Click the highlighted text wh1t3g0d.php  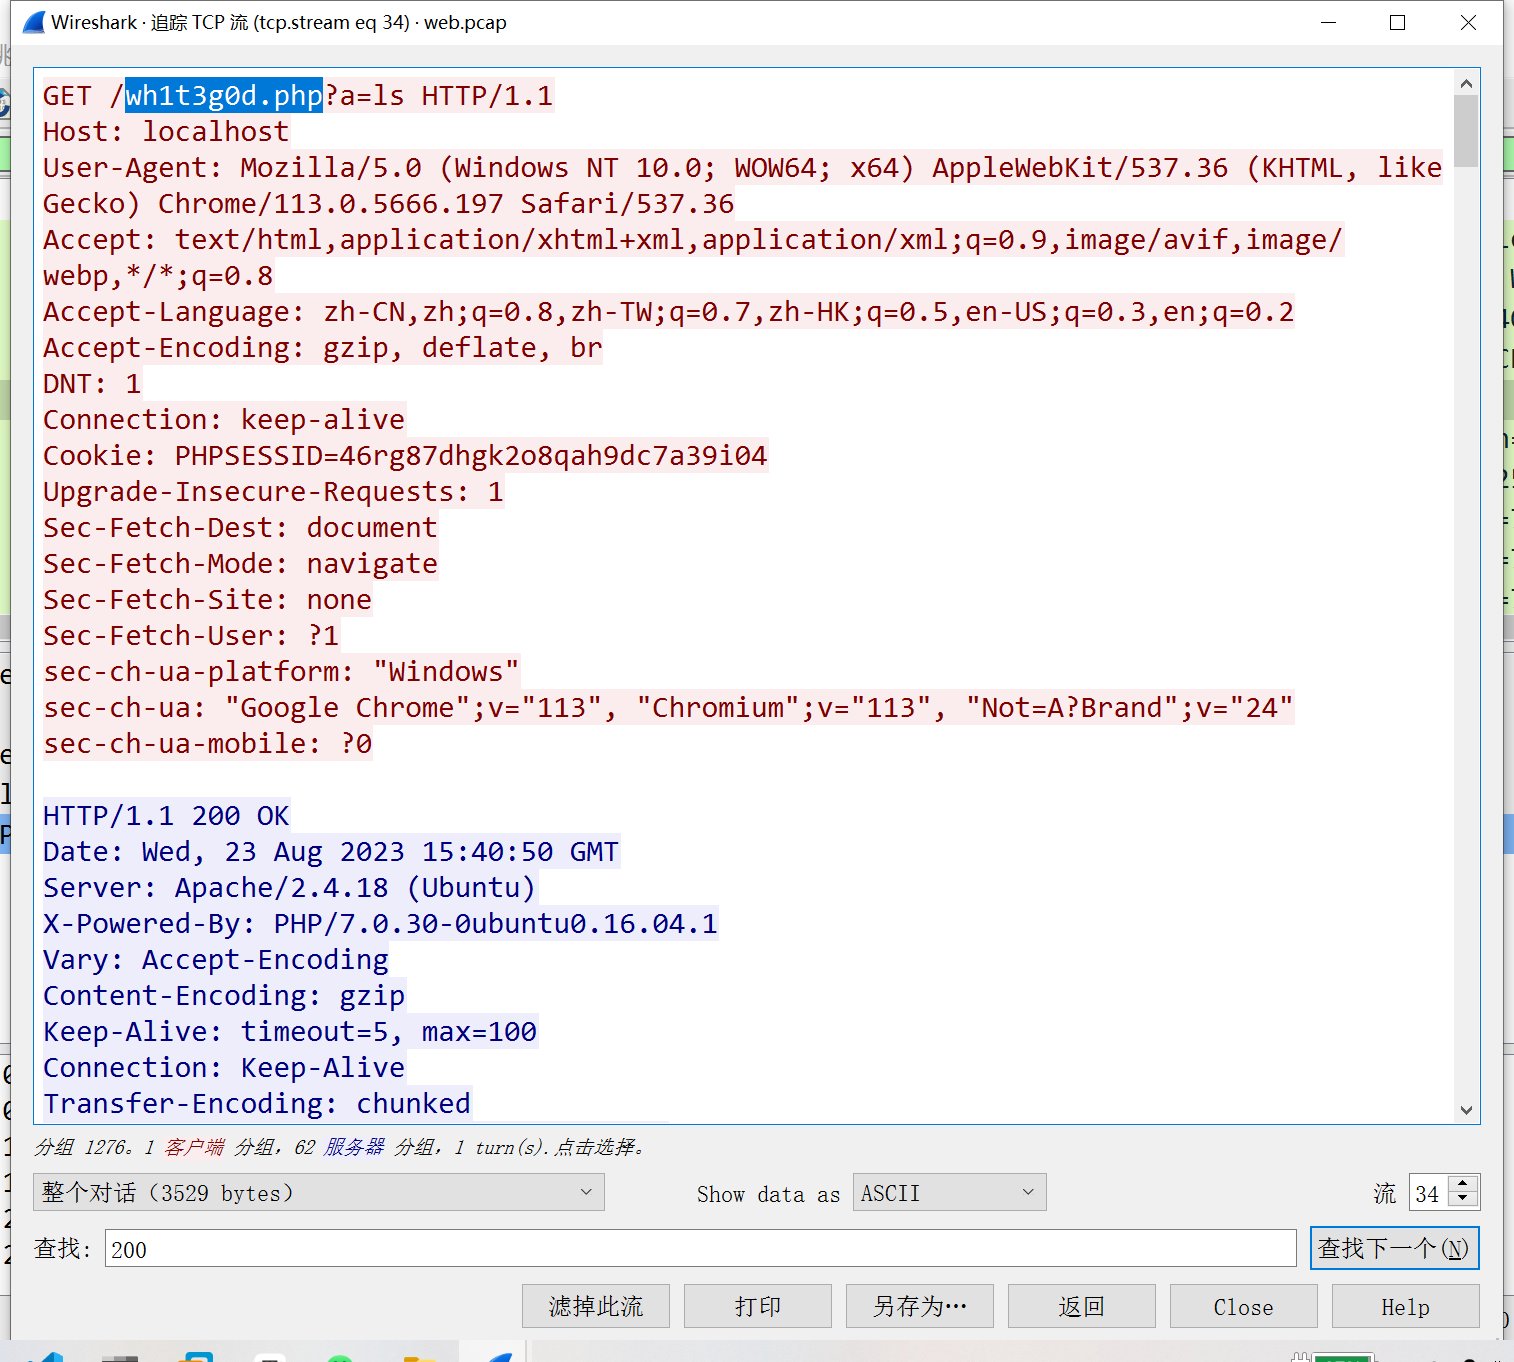click(224, 96)
